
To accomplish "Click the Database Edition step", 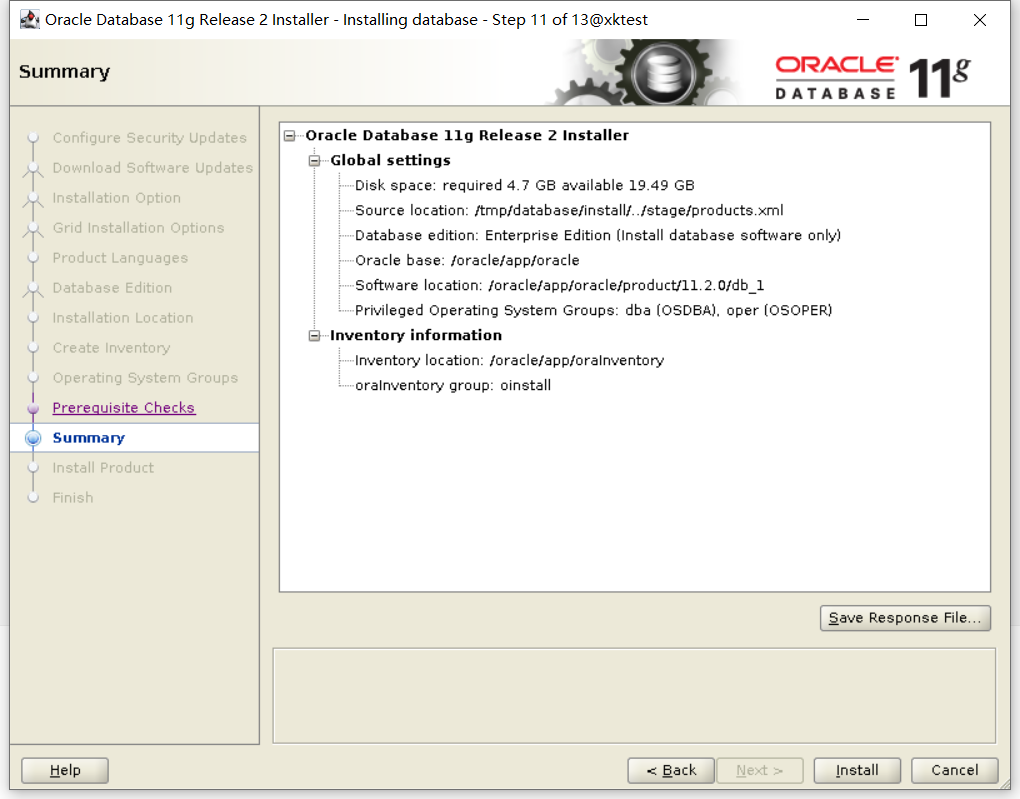I will click(113, 288).
